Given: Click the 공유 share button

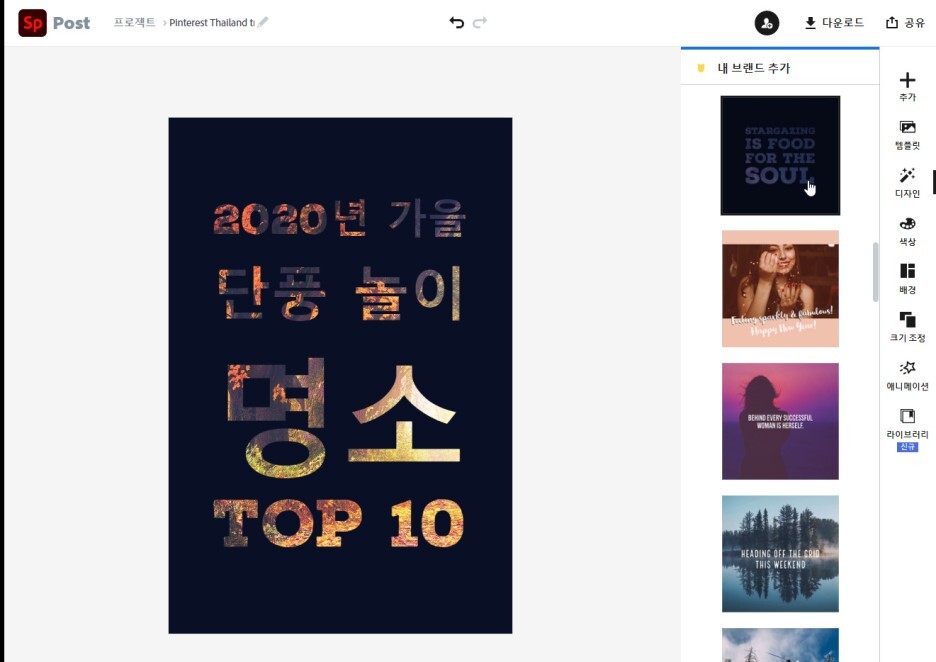Looking at the screenshot, I should pos(906,23).
